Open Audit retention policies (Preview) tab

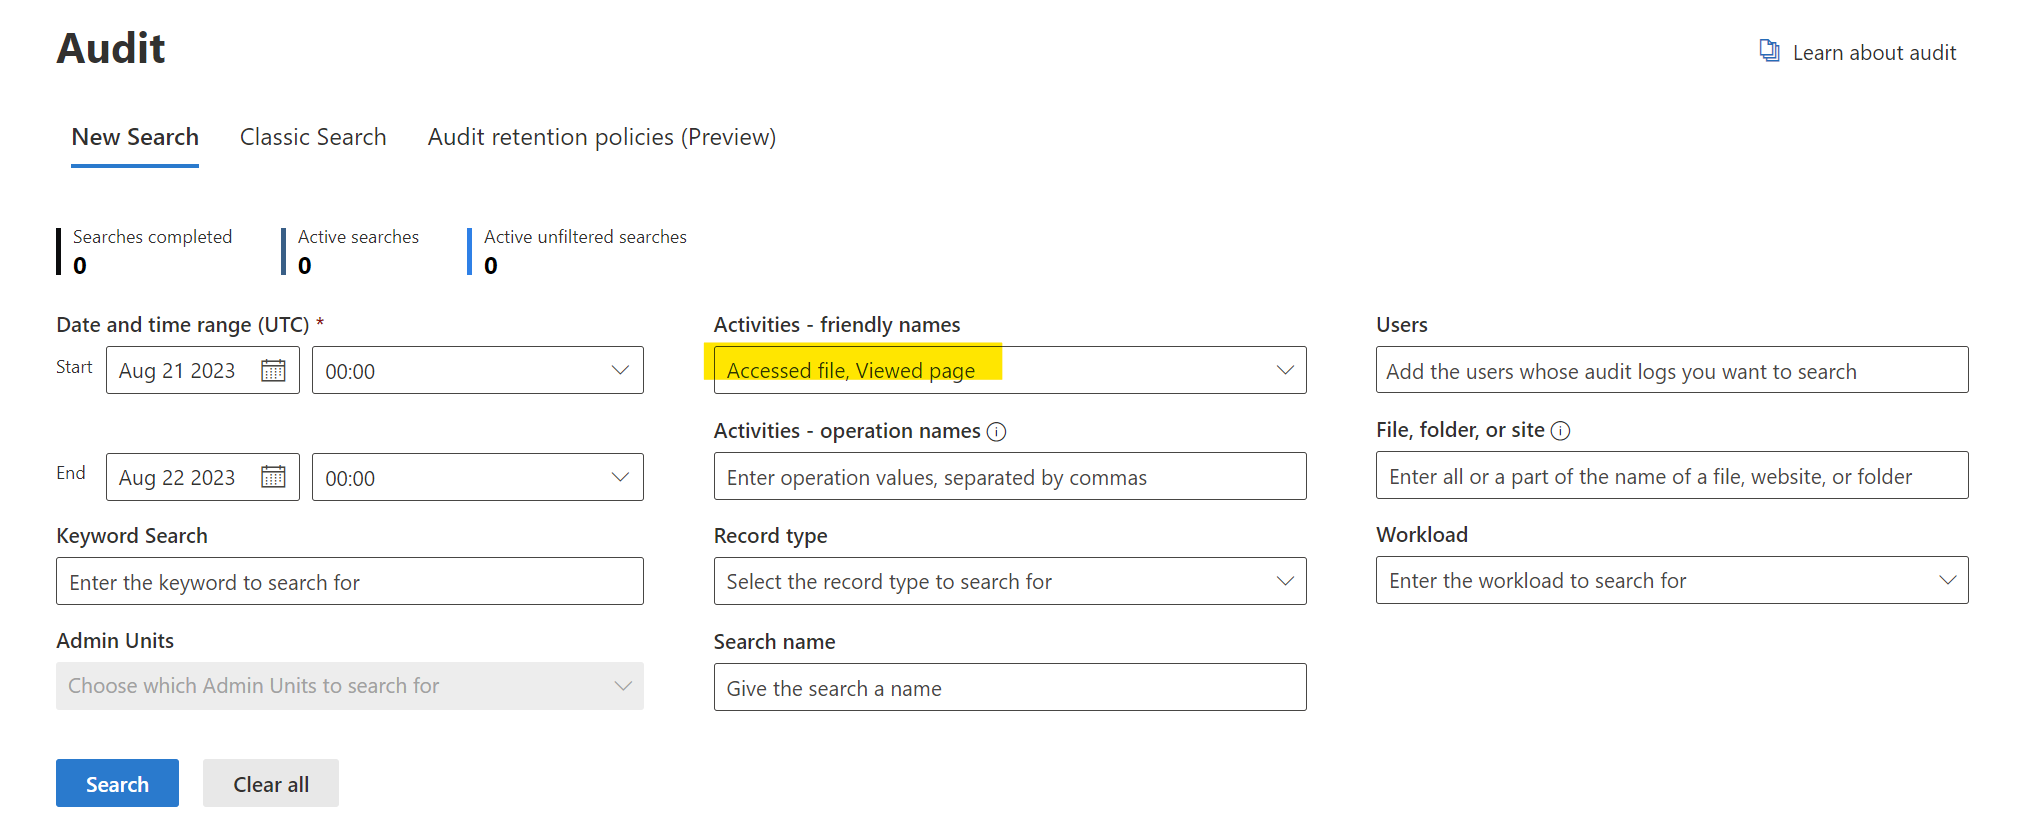point(601,137)
